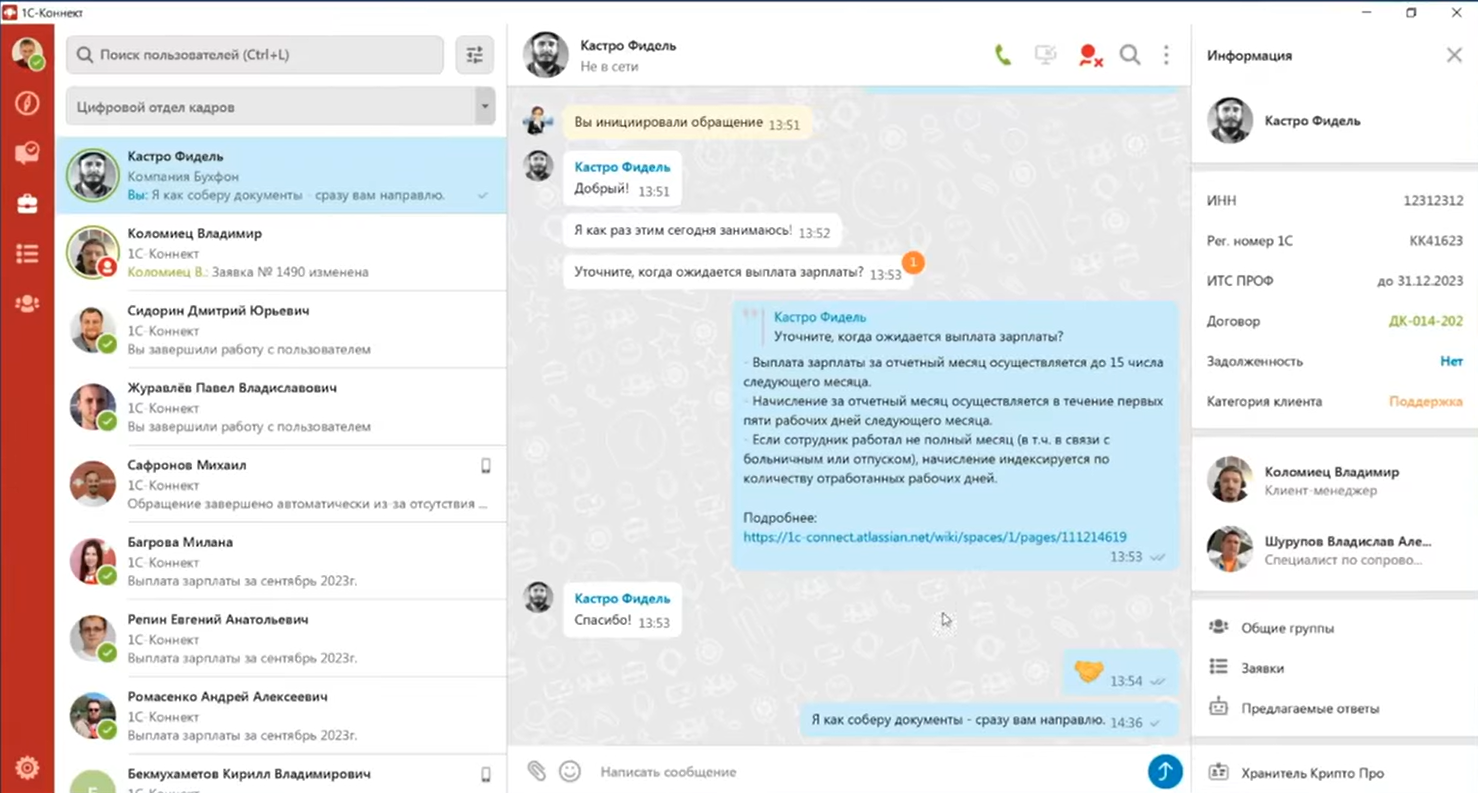Open Предлагаемые ответы in info panel
The image size is (1478, 793).
point(1309,708)
